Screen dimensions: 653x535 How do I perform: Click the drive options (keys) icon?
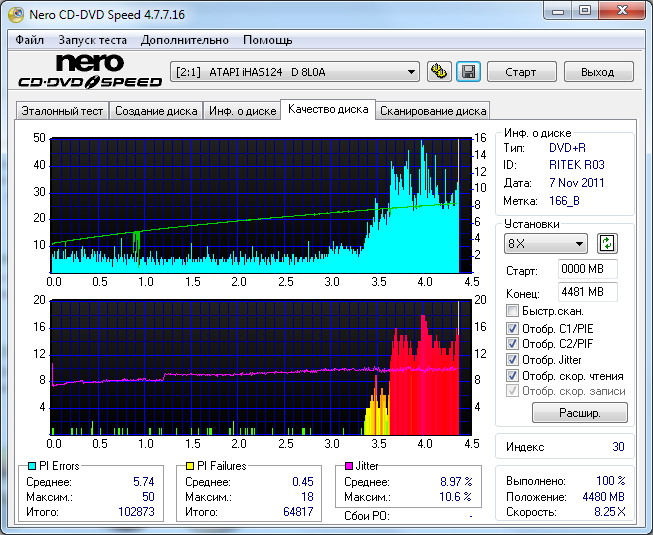click(439, 72)
